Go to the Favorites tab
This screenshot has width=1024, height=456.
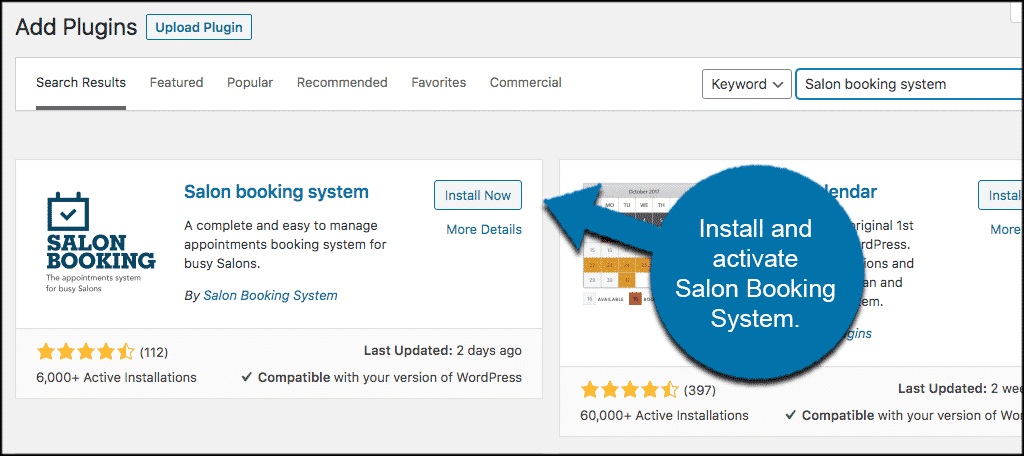[439, 83]
